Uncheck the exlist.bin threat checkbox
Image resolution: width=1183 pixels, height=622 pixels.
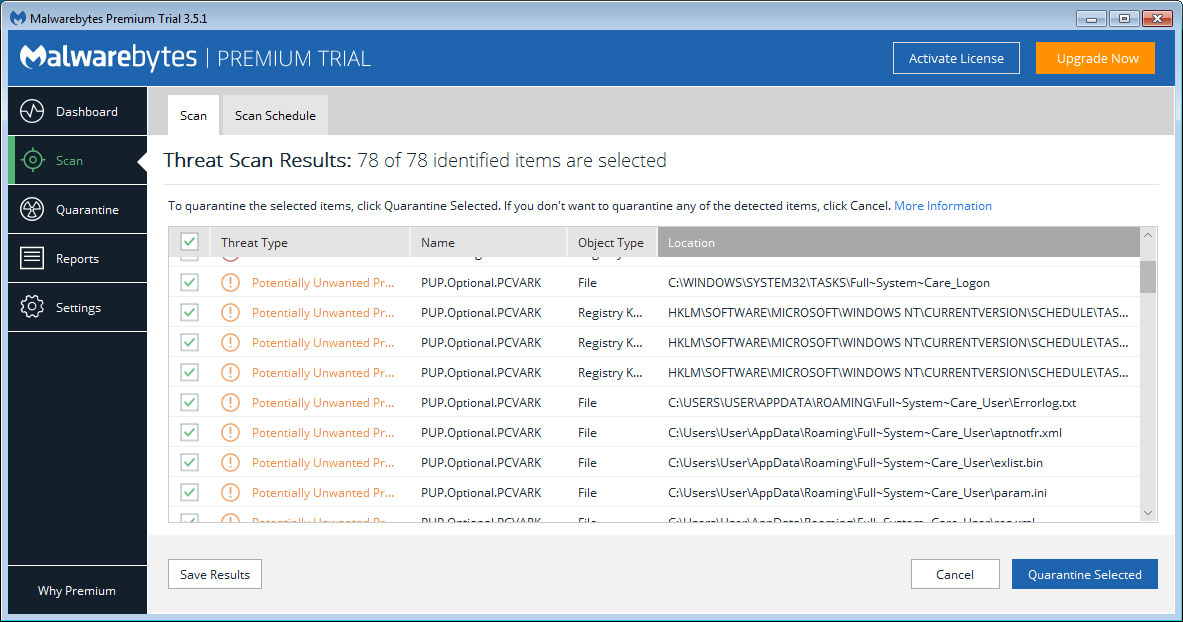point(189,463)
